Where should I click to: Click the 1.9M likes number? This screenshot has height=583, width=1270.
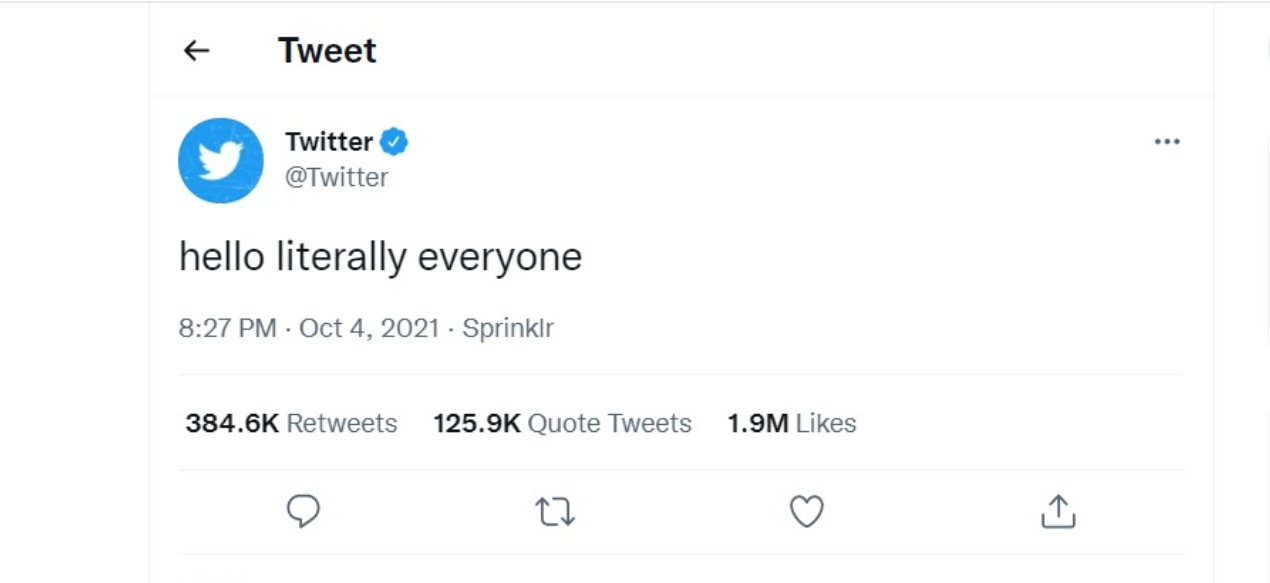pos(758,423)
